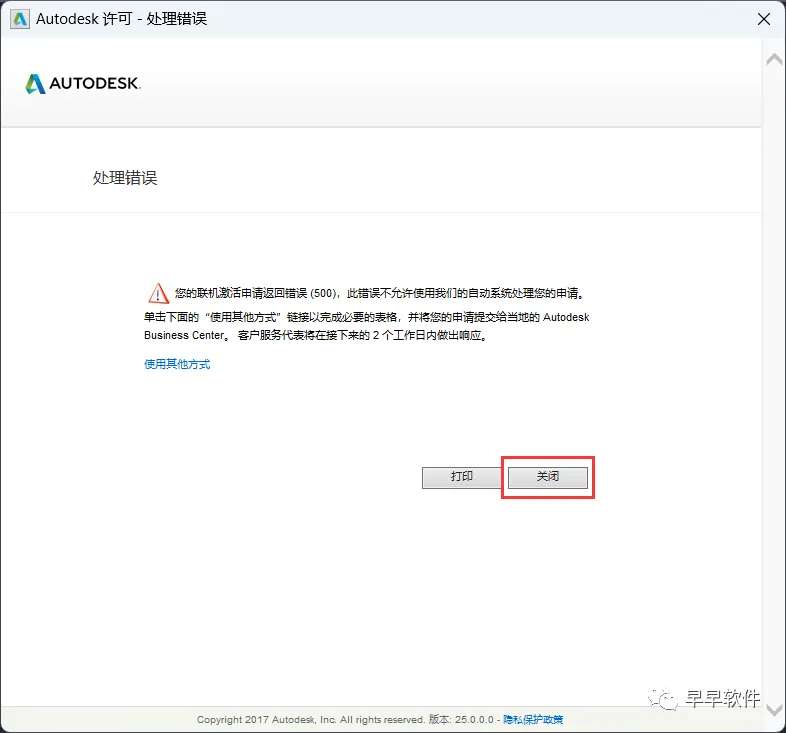Open the 隐私保护政策 link in footer
Image resolution: width=786 pixels, height=733 pixels.
533,719
